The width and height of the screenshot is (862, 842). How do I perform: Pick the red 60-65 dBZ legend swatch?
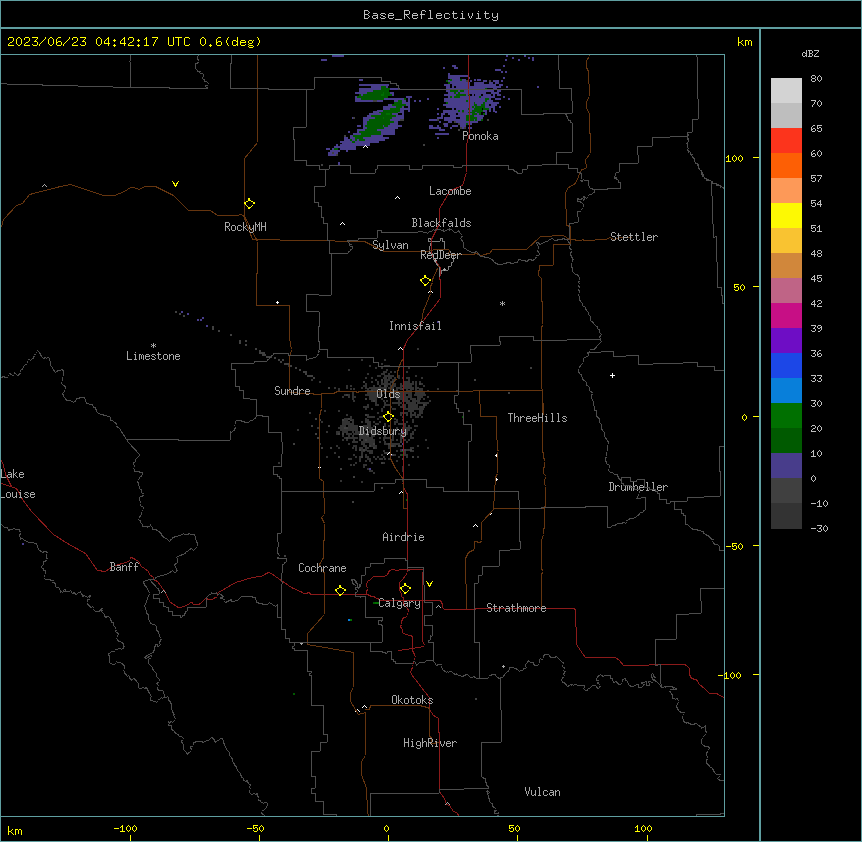coord(786,141)
